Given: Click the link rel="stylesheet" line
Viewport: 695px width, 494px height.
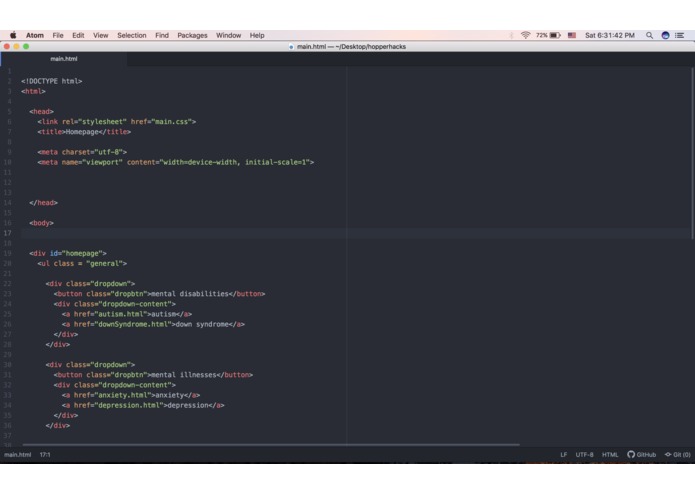Looking at the screenshot, I should click(x=117, y=121).
